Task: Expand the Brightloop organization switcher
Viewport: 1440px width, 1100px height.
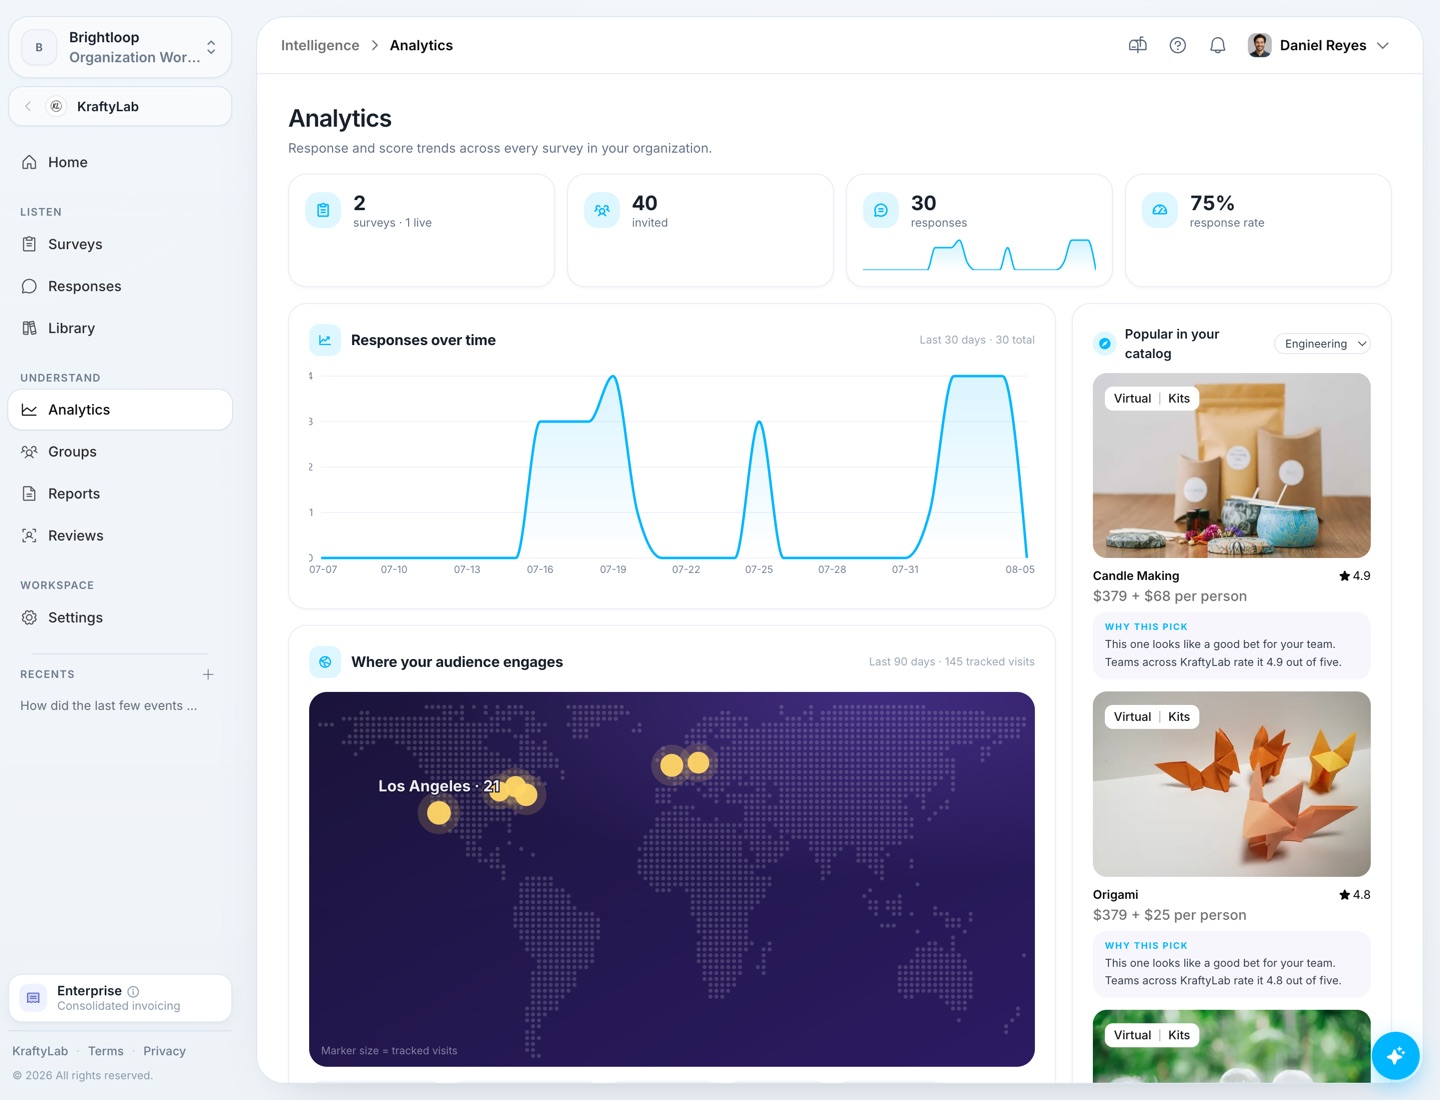Action: pyautogui.click(x=211, y=47)
